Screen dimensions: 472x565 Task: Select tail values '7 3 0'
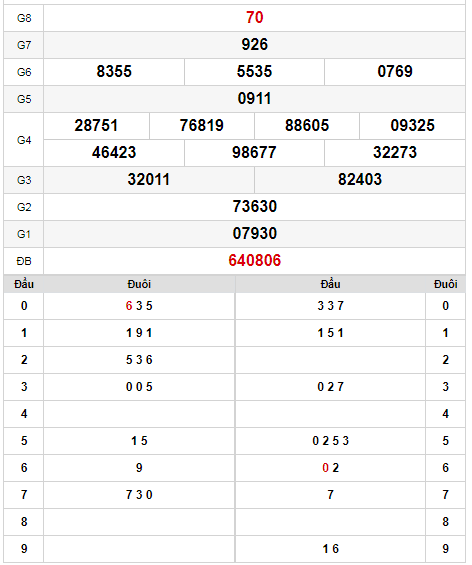tap(139, 495)
